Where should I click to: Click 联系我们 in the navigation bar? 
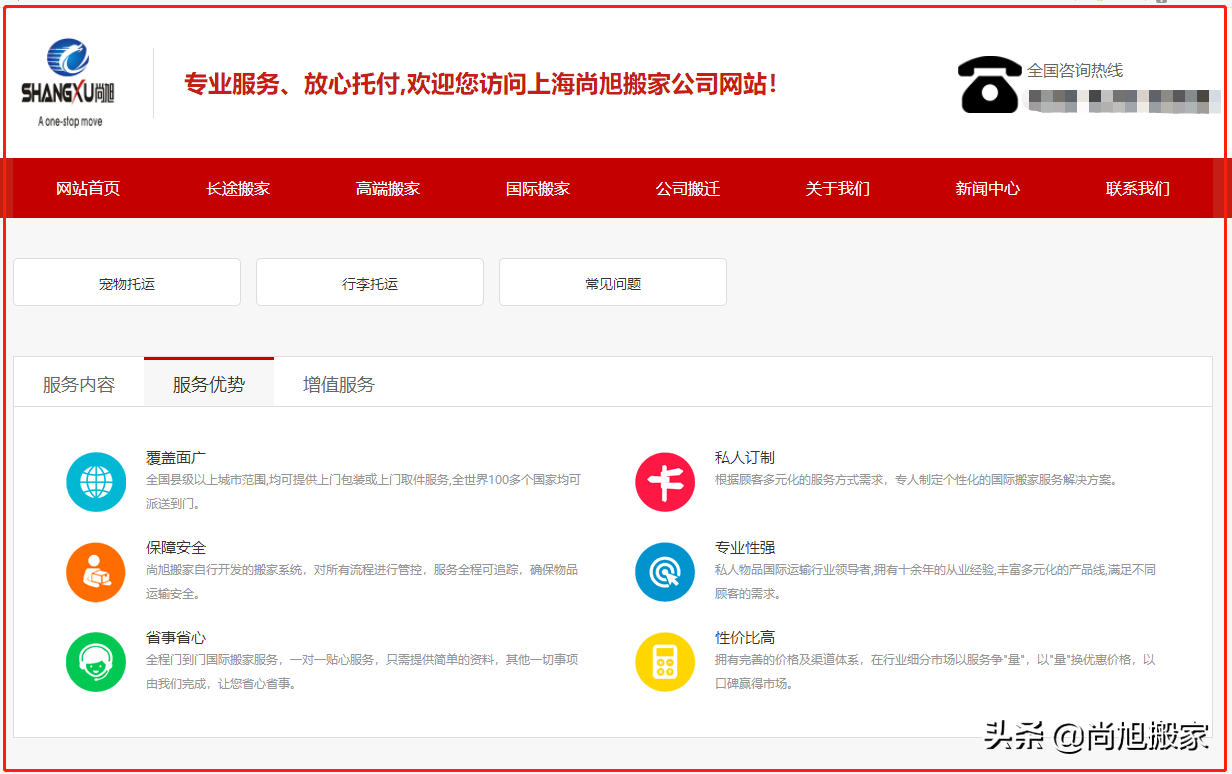point(1138,188)
